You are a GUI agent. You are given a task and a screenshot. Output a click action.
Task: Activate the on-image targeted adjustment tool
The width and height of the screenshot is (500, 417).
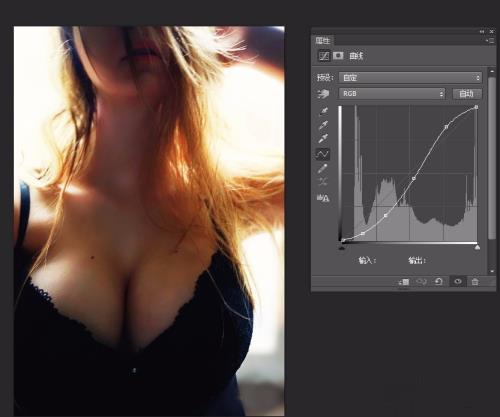(323, 94)
